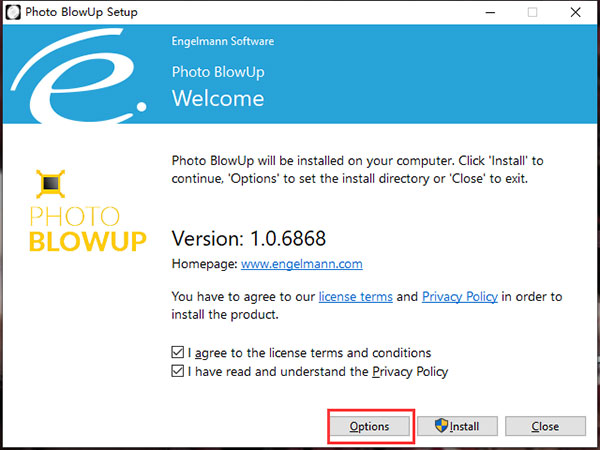
Task: Click the Photo BlowUp title bar icon
Action: coord(13,12)
